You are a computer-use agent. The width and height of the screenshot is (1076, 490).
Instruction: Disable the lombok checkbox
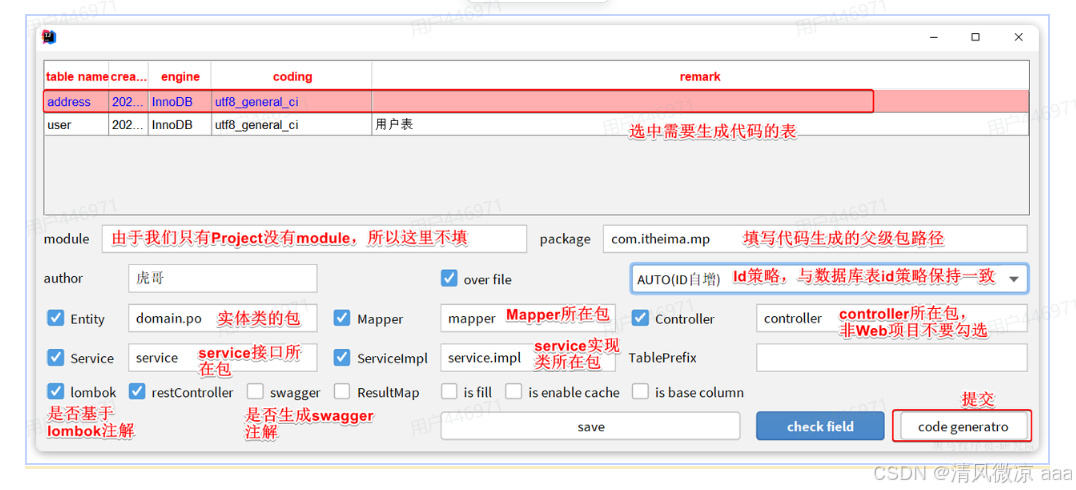click(x=56, y=392)
